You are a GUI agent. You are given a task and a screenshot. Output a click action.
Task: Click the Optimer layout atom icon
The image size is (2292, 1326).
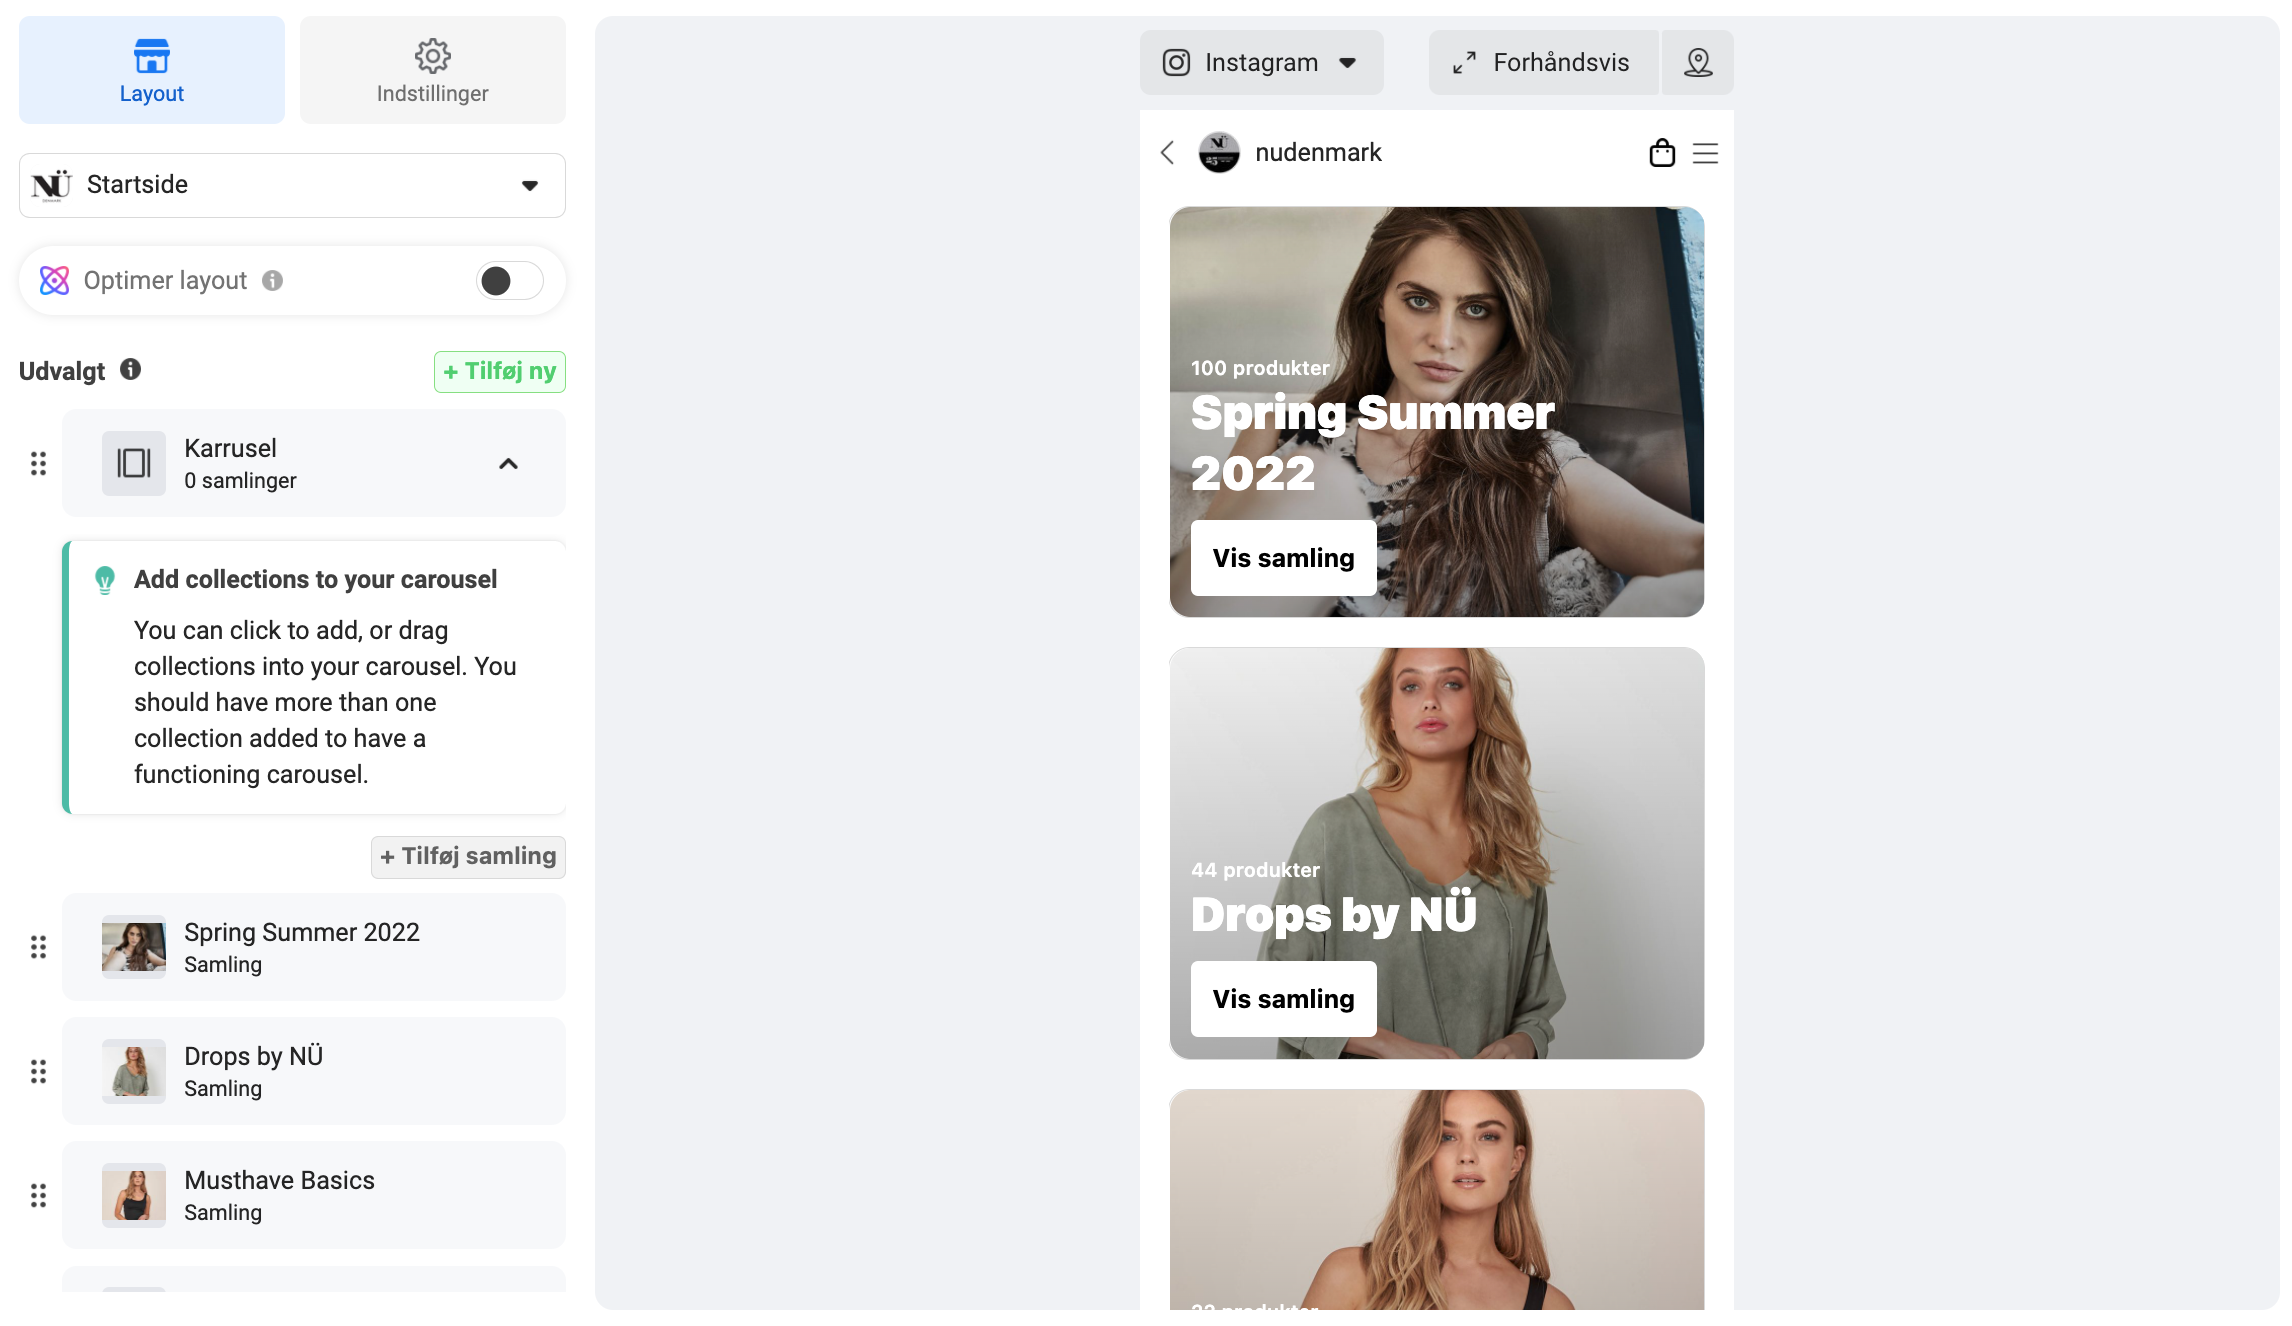click(54, 281)
